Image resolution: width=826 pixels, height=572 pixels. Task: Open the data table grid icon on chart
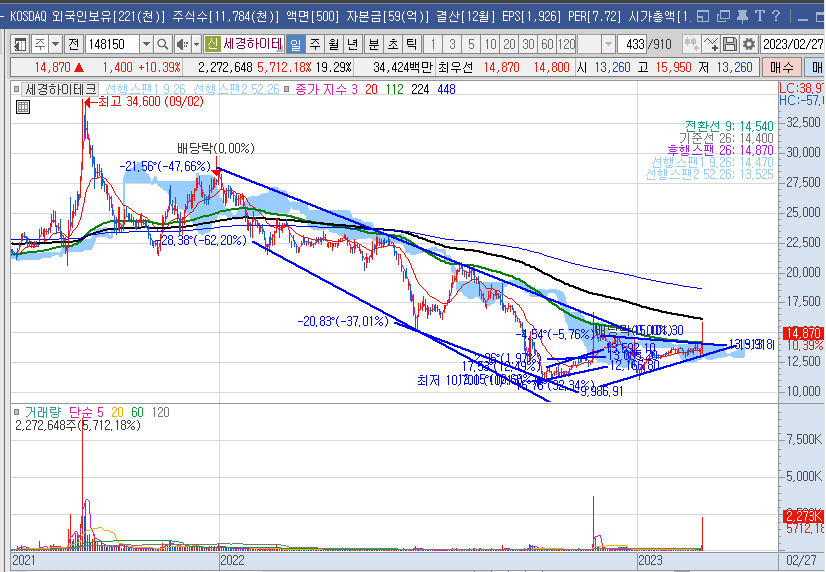click(23, 107)
